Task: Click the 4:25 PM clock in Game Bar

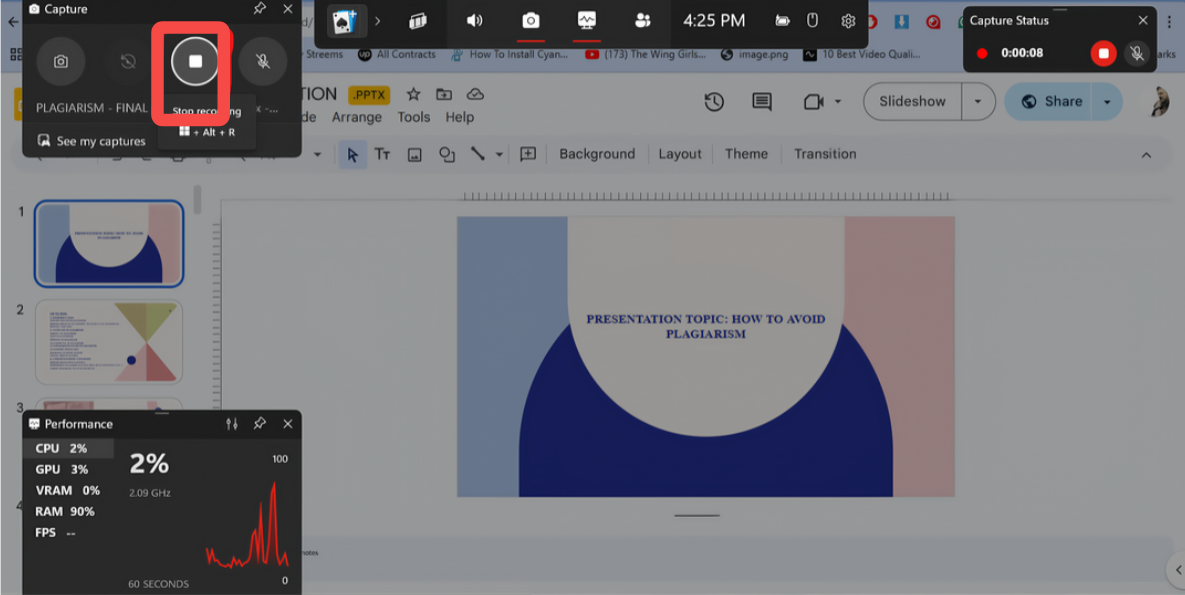Action: tap(714, 21)
